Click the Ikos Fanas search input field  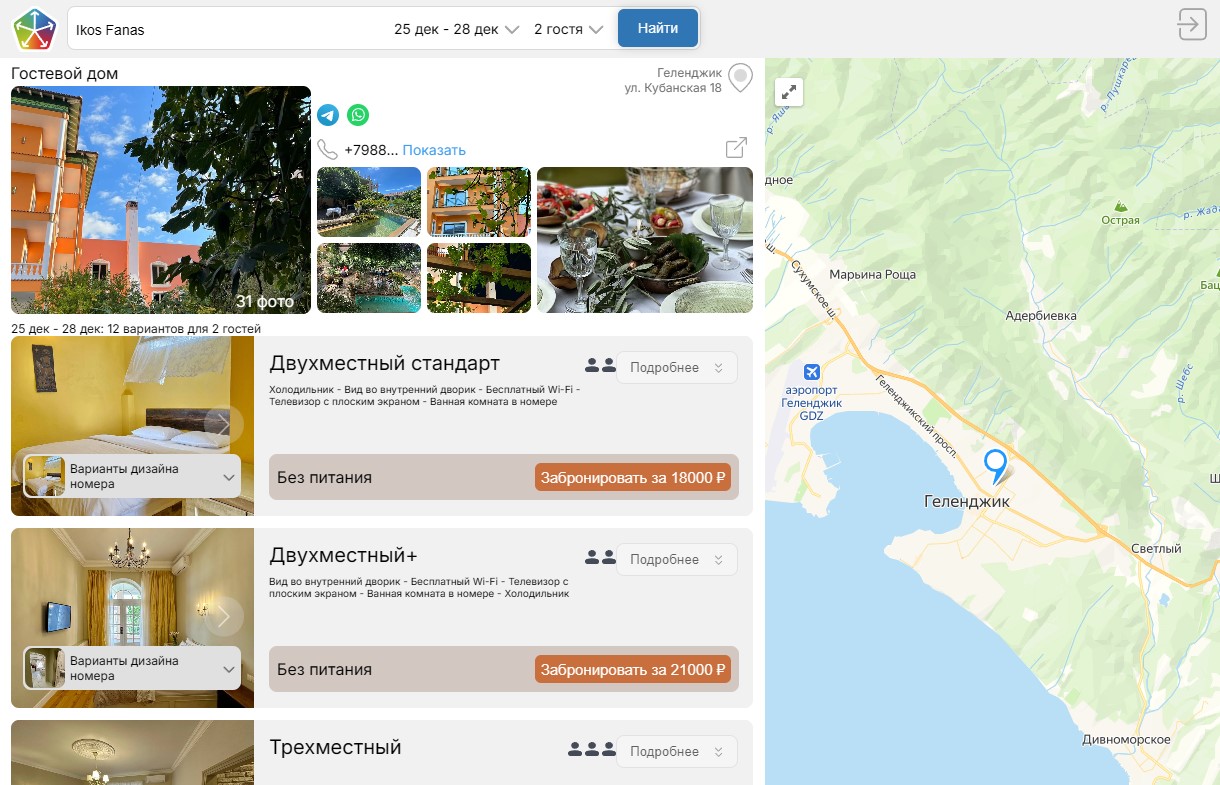225,29
